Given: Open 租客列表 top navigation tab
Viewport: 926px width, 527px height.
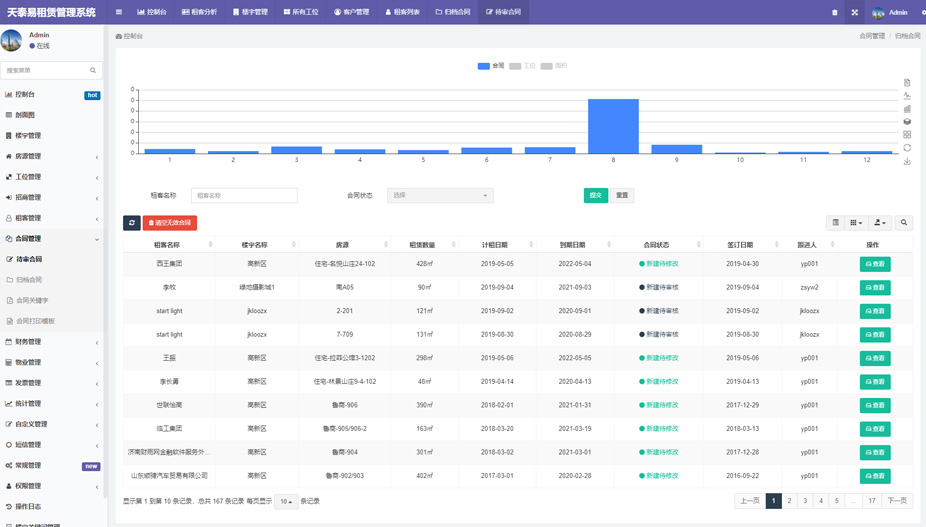Looking at the screenshot, I should pyautogui.click(x=403, y=12).
